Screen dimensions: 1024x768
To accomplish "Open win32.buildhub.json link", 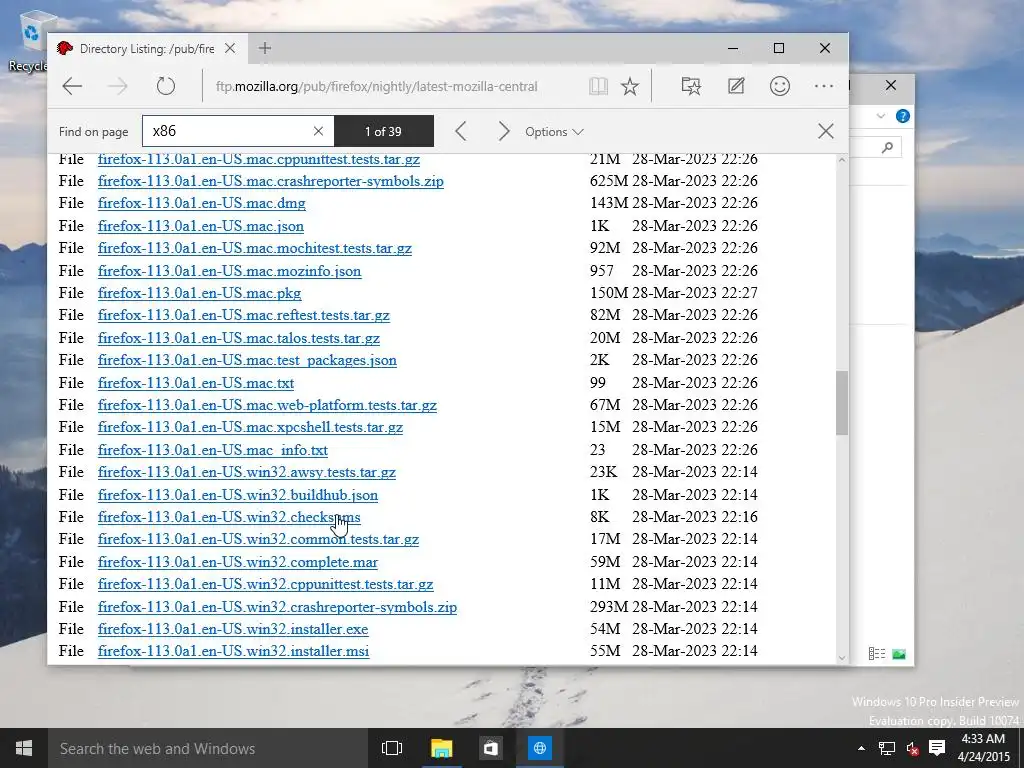I will pyautogui.click(x=238, y=495).
